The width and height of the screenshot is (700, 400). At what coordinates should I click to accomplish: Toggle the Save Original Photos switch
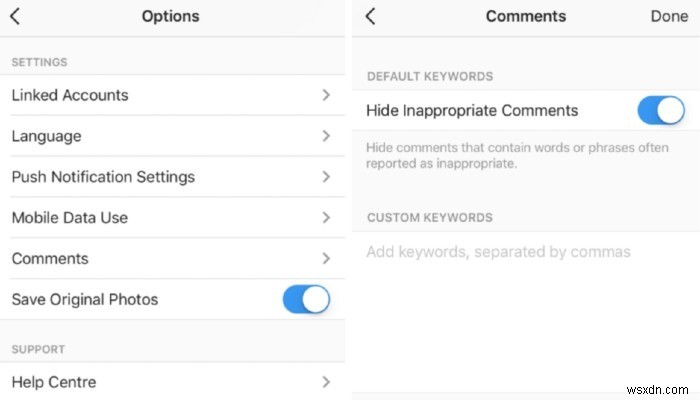pyautogui.click(x=306, y=299)
